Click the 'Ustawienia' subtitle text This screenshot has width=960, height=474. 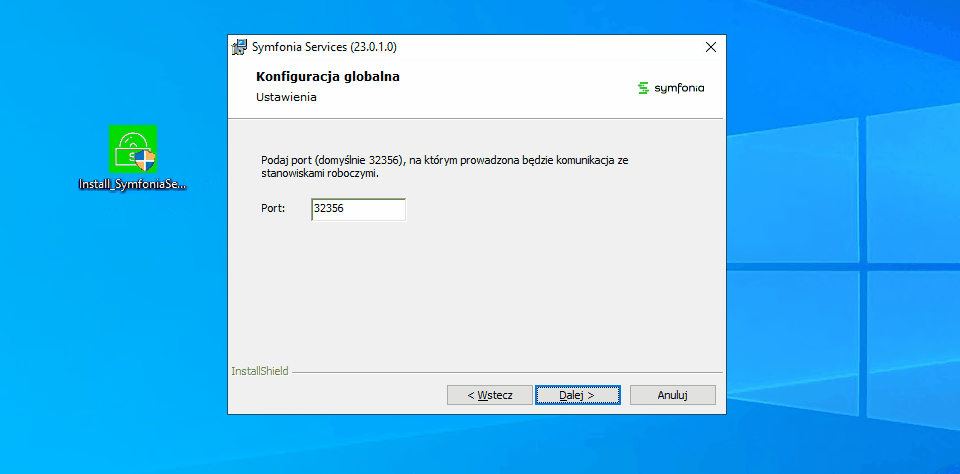tap(286, 97)
